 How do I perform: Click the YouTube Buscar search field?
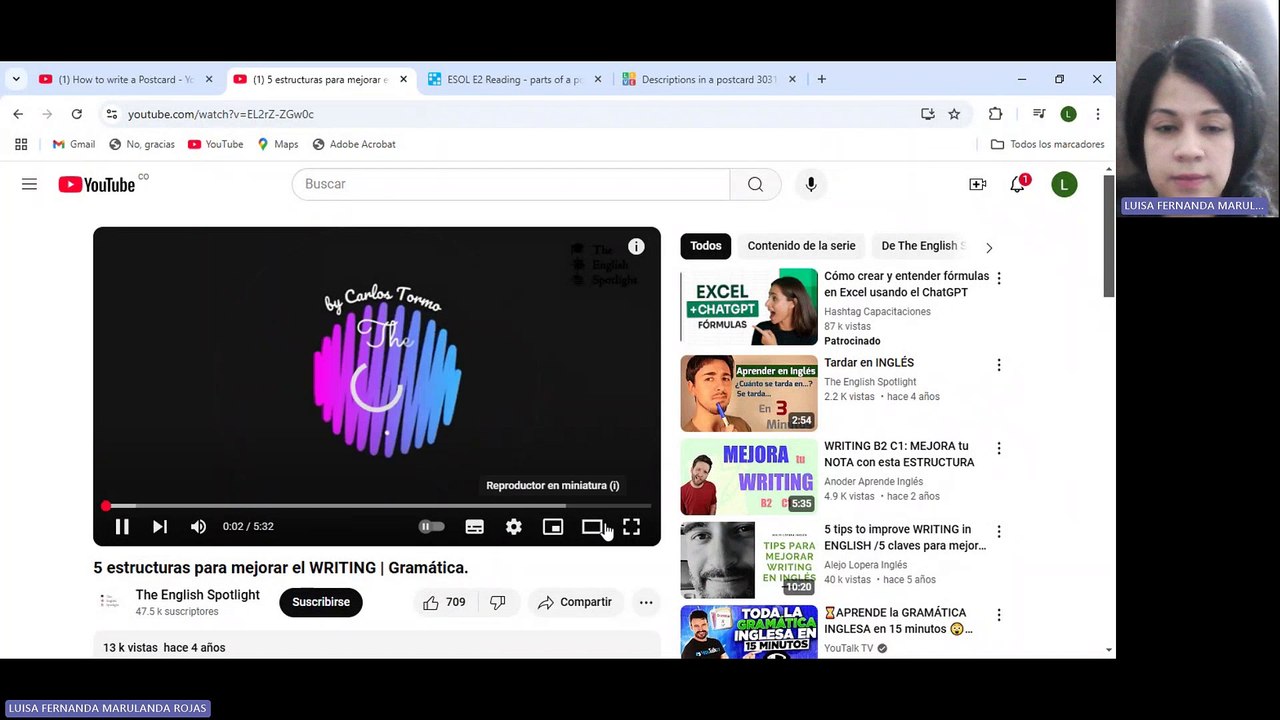point(511,184)
